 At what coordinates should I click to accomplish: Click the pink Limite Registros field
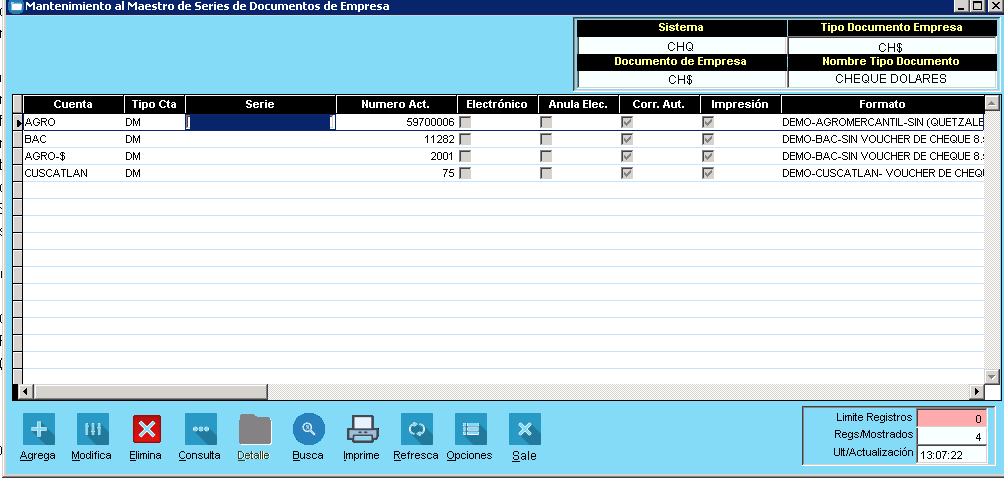[953, 417]
